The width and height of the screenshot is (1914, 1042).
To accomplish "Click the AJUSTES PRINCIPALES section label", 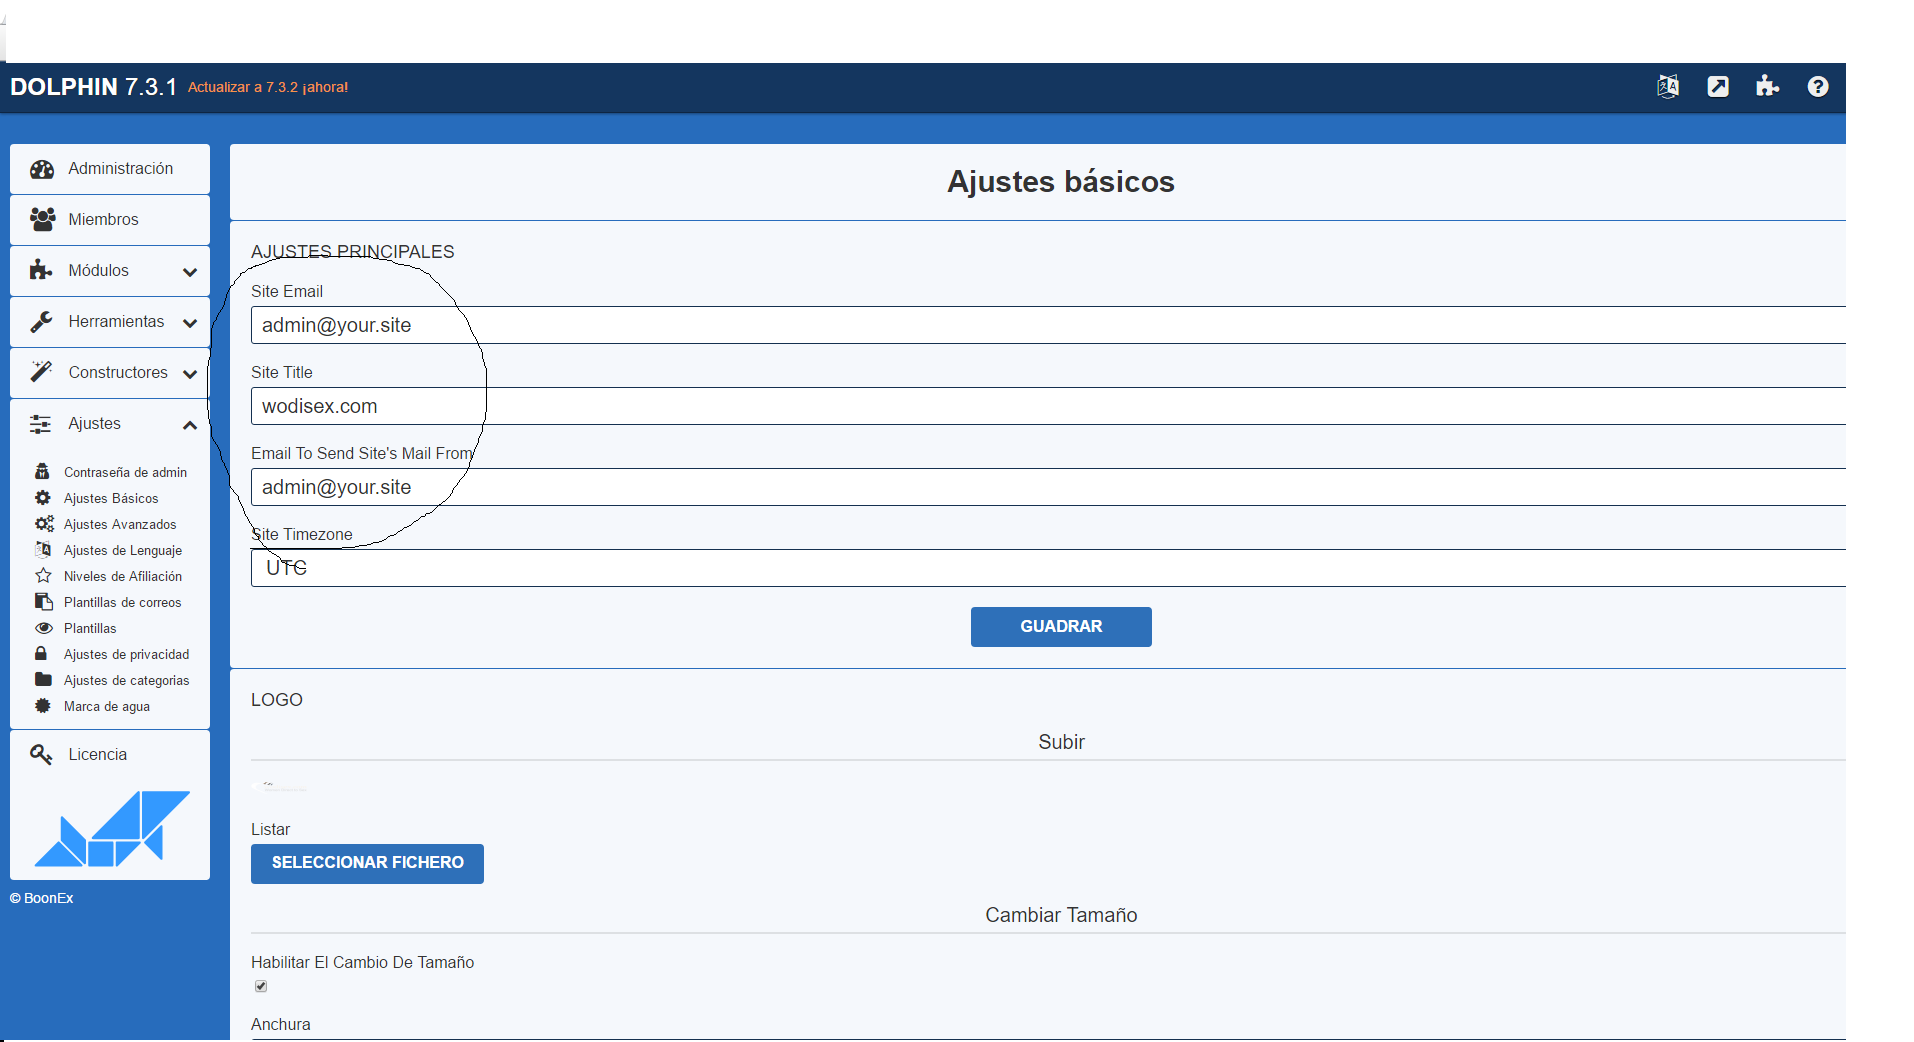I will tap(353, 252).
